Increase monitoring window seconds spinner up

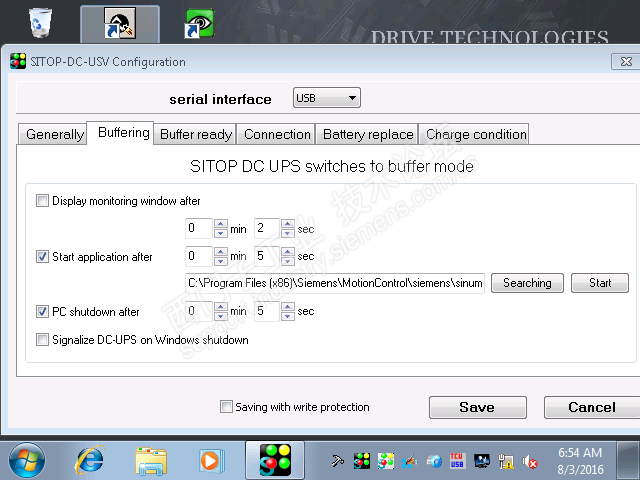(x=288, y=224)
